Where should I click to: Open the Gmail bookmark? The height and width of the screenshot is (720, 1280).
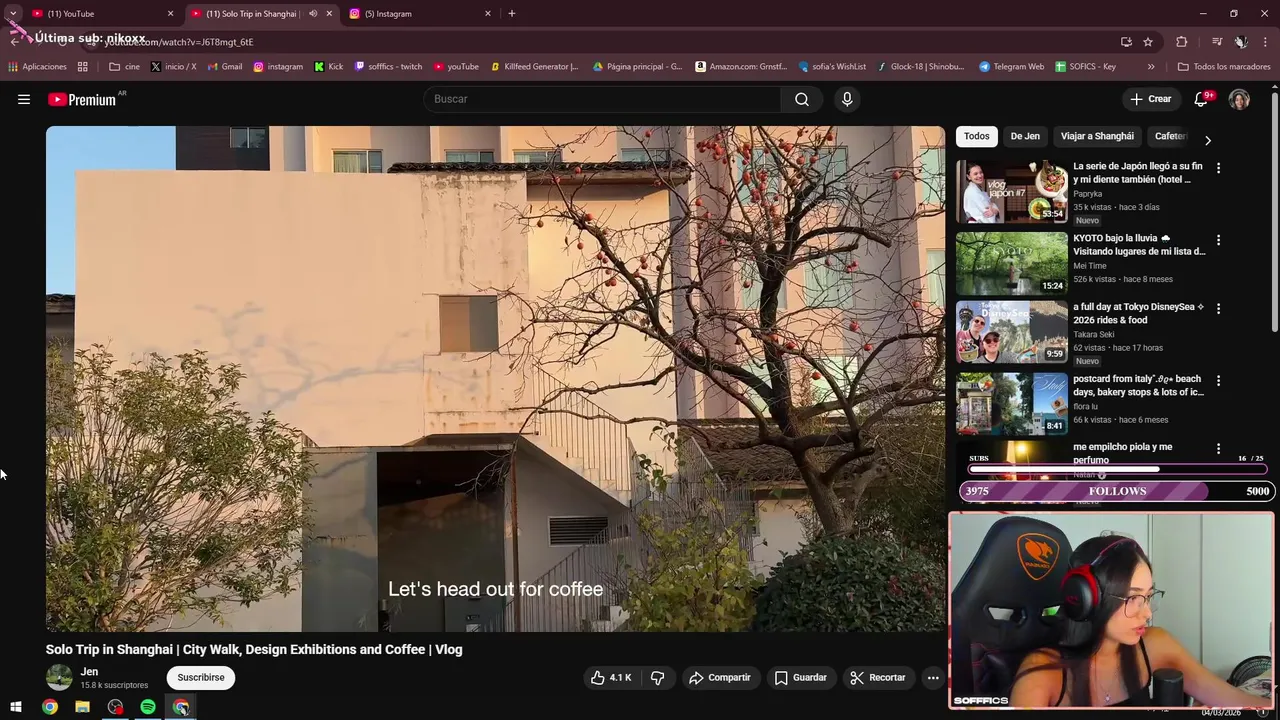point(224,67)
